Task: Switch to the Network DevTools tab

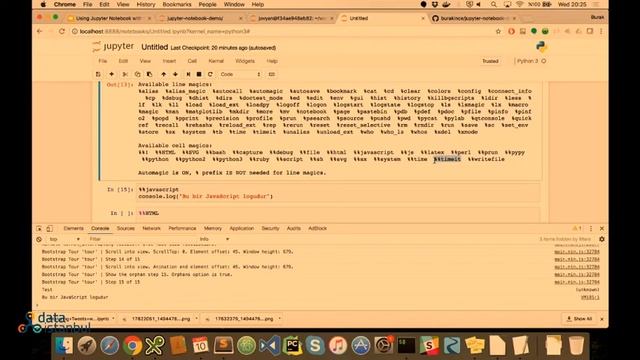Action: (x=151, y=229)
